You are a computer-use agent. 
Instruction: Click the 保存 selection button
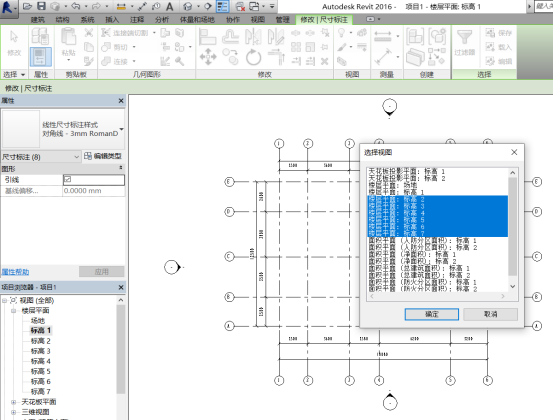[x=499, y=33]
